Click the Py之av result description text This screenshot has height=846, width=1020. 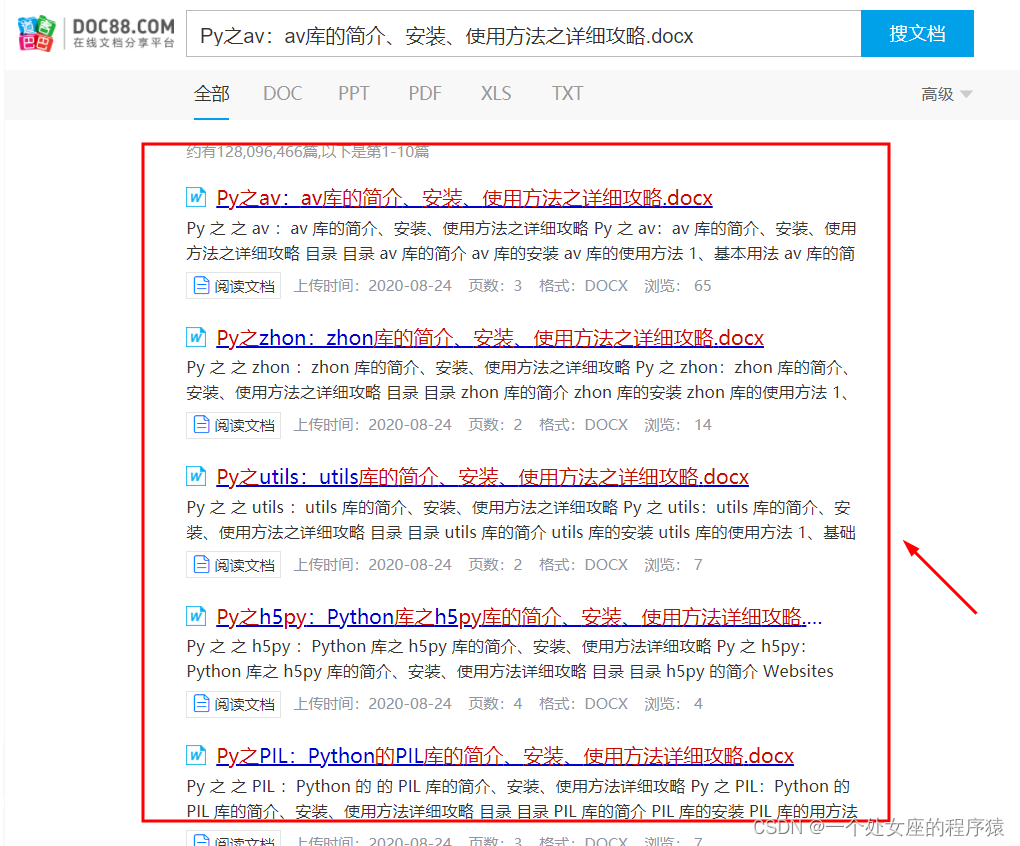(x=521, y=241)
